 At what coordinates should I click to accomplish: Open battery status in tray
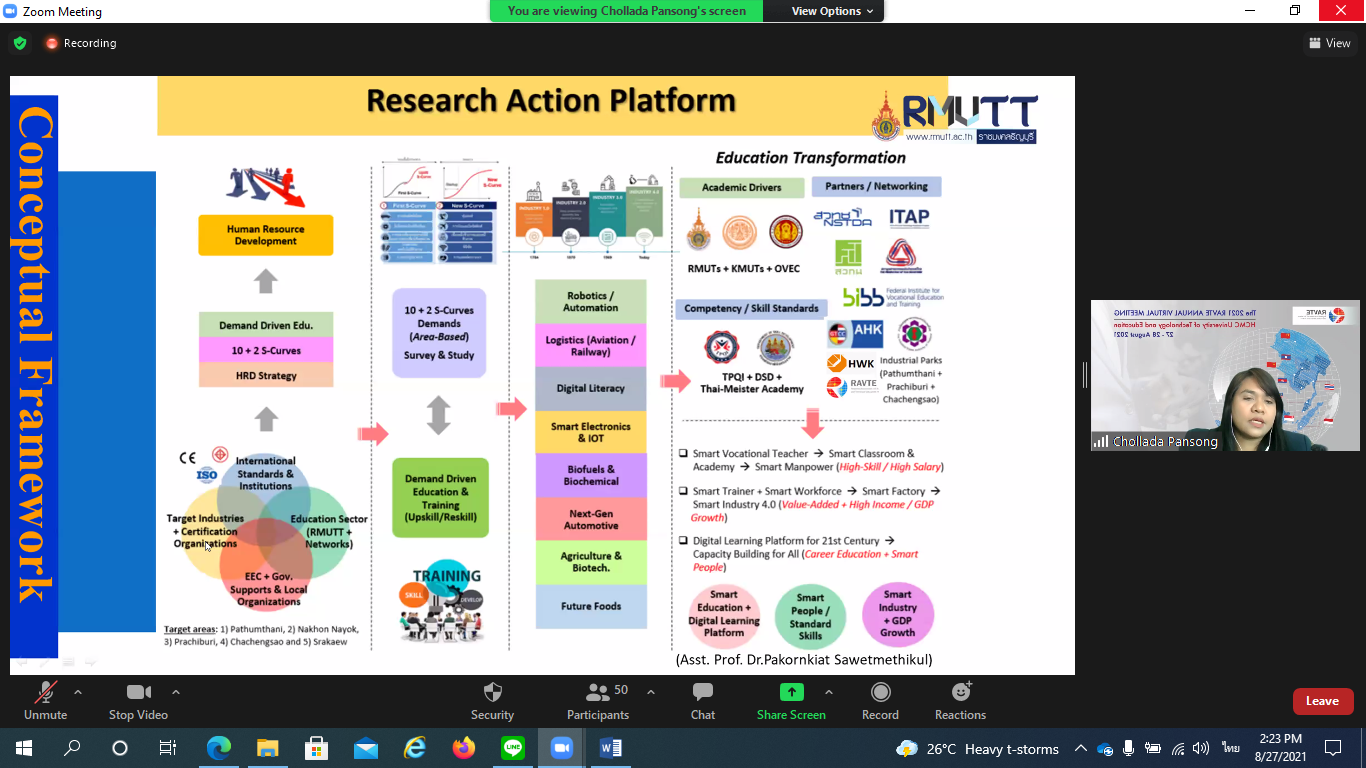point(1153,748)
